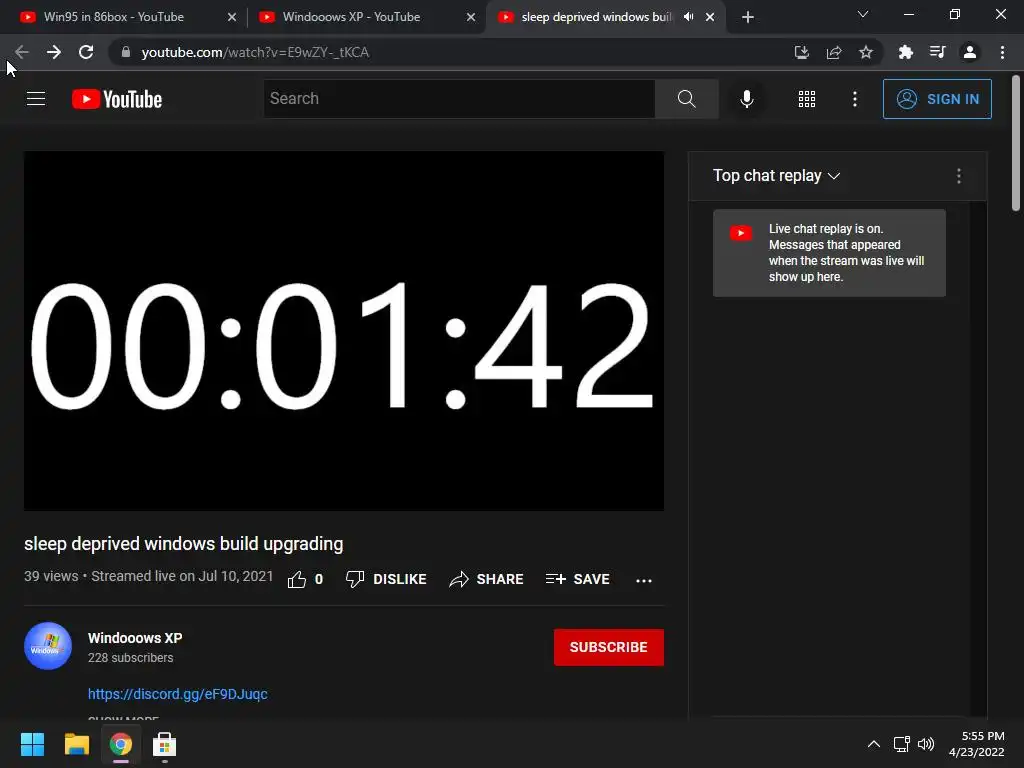Open Windooows XP channel avatar
The height and width of the screenshot is (768, 1024).
pos(48,646)
